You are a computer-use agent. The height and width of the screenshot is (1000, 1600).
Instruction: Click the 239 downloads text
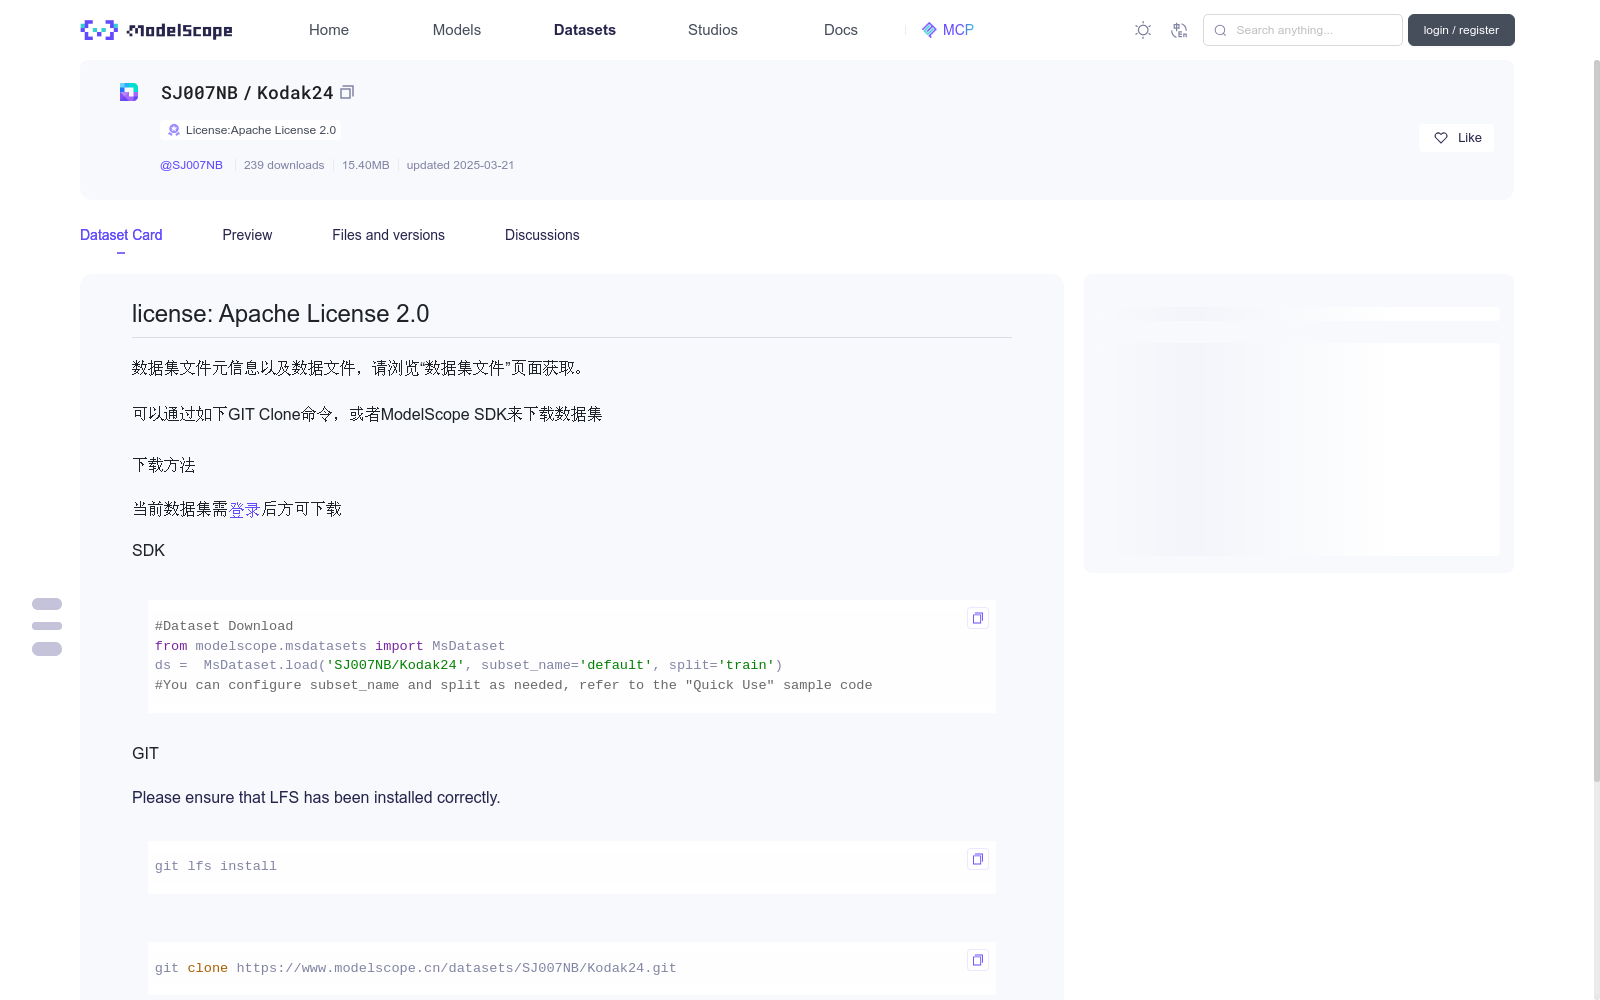284,165
